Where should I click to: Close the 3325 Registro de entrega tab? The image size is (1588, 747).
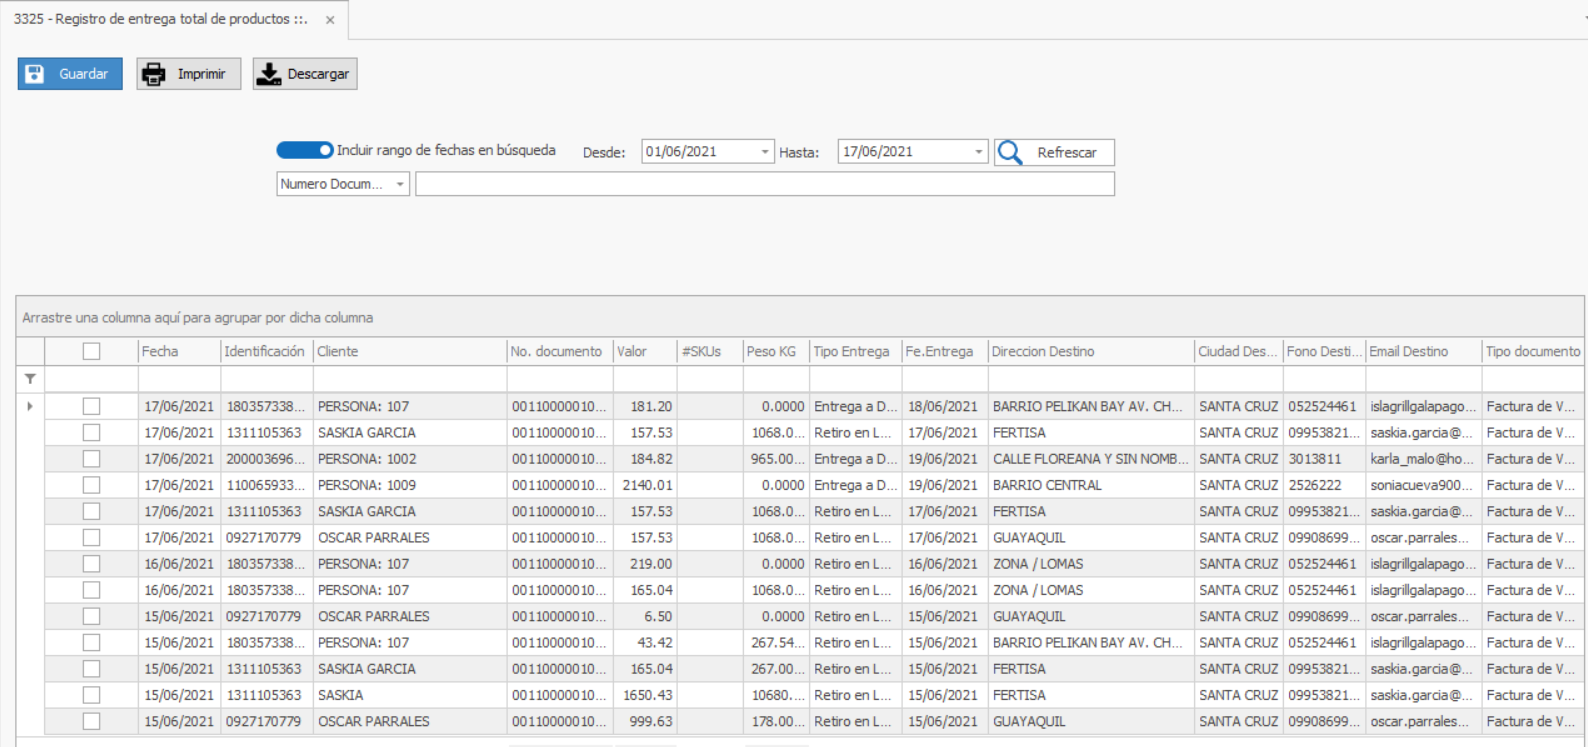point(330,20)
